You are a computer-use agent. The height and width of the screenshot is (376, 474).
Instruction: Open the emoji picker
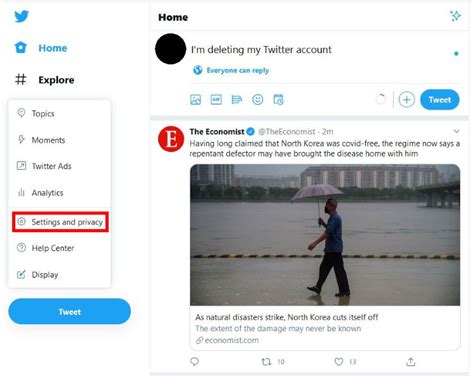(257, 99)
